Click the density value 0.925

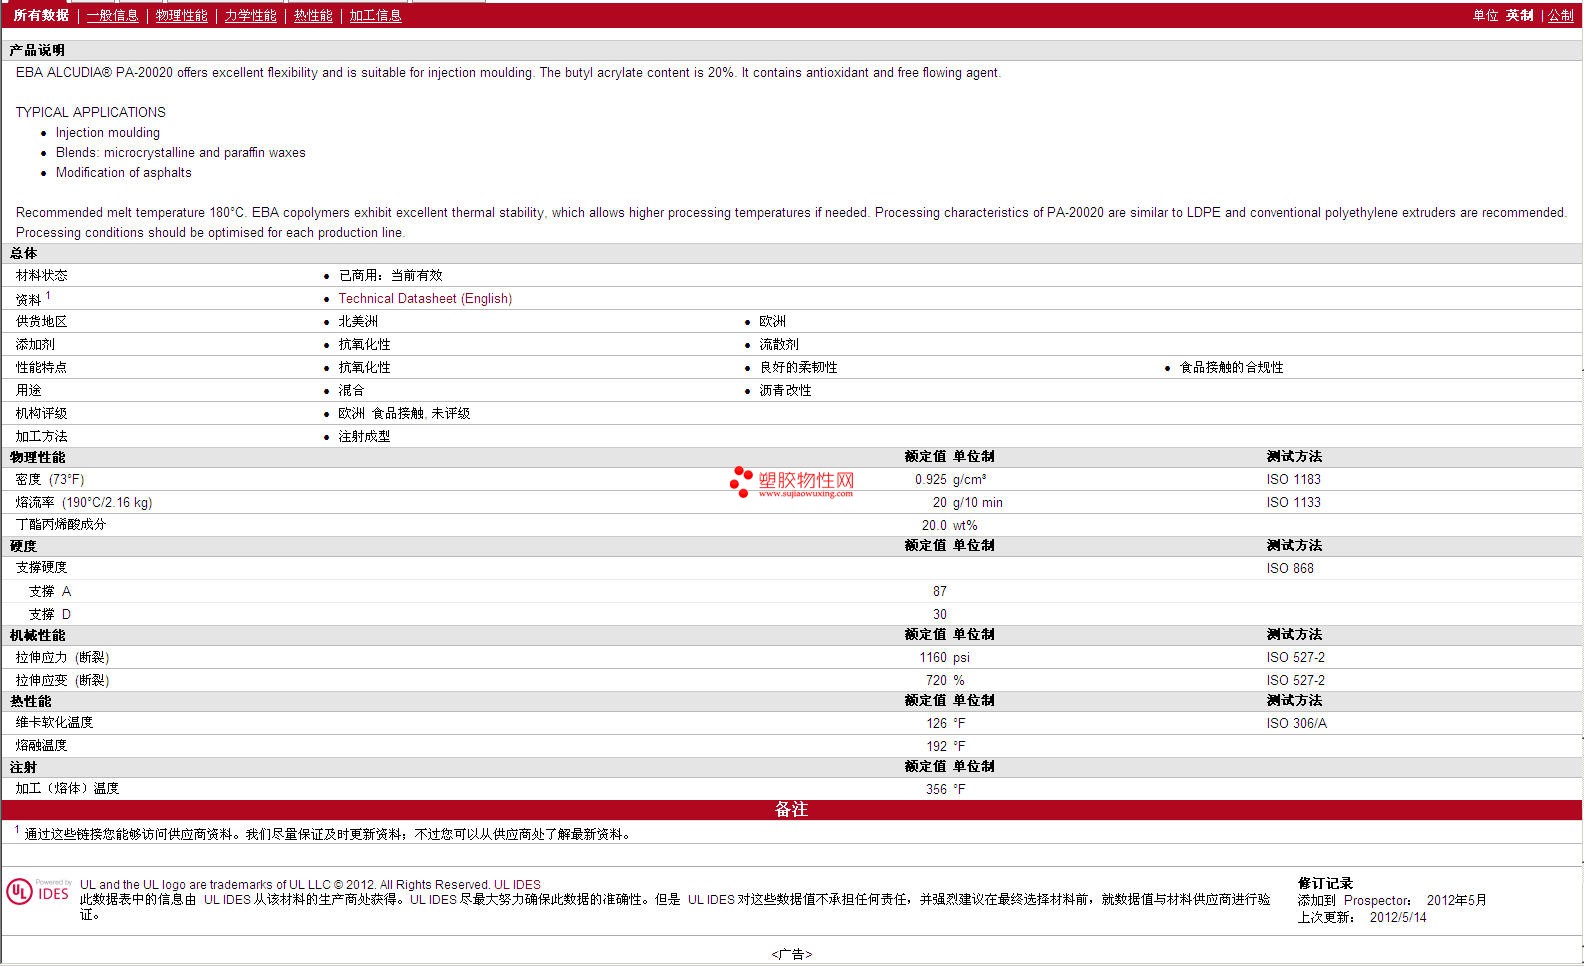(930, 479)
